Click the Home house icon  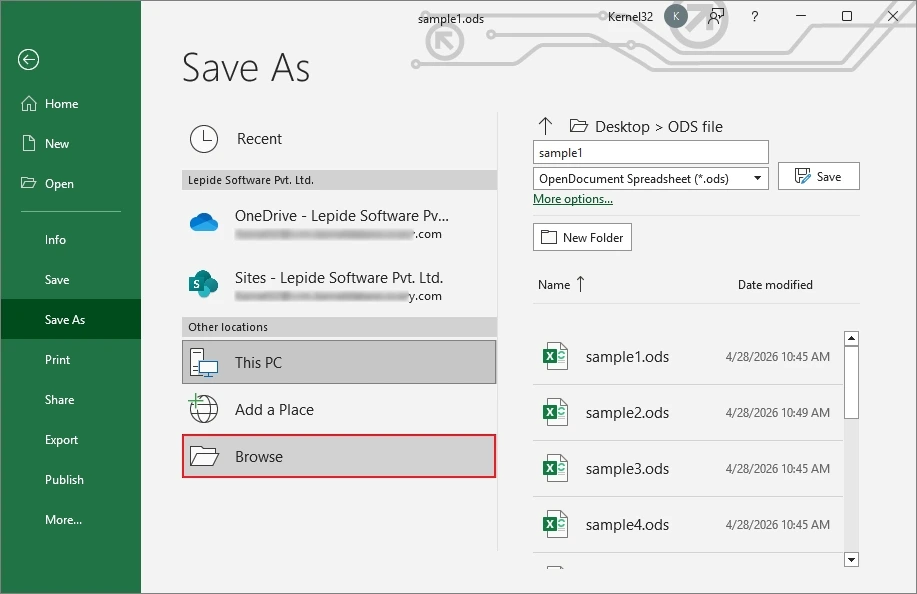click(x=29, y=103)
